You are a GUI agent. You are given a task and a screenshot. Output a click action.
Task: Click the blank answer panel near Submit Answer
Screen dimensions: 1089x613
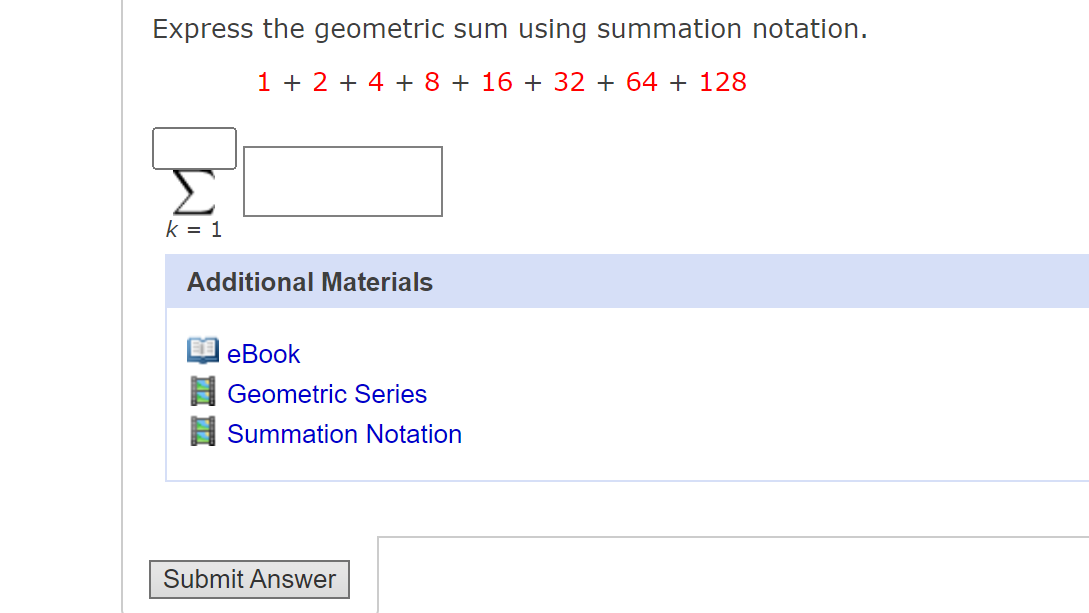[x=700, y=575]
